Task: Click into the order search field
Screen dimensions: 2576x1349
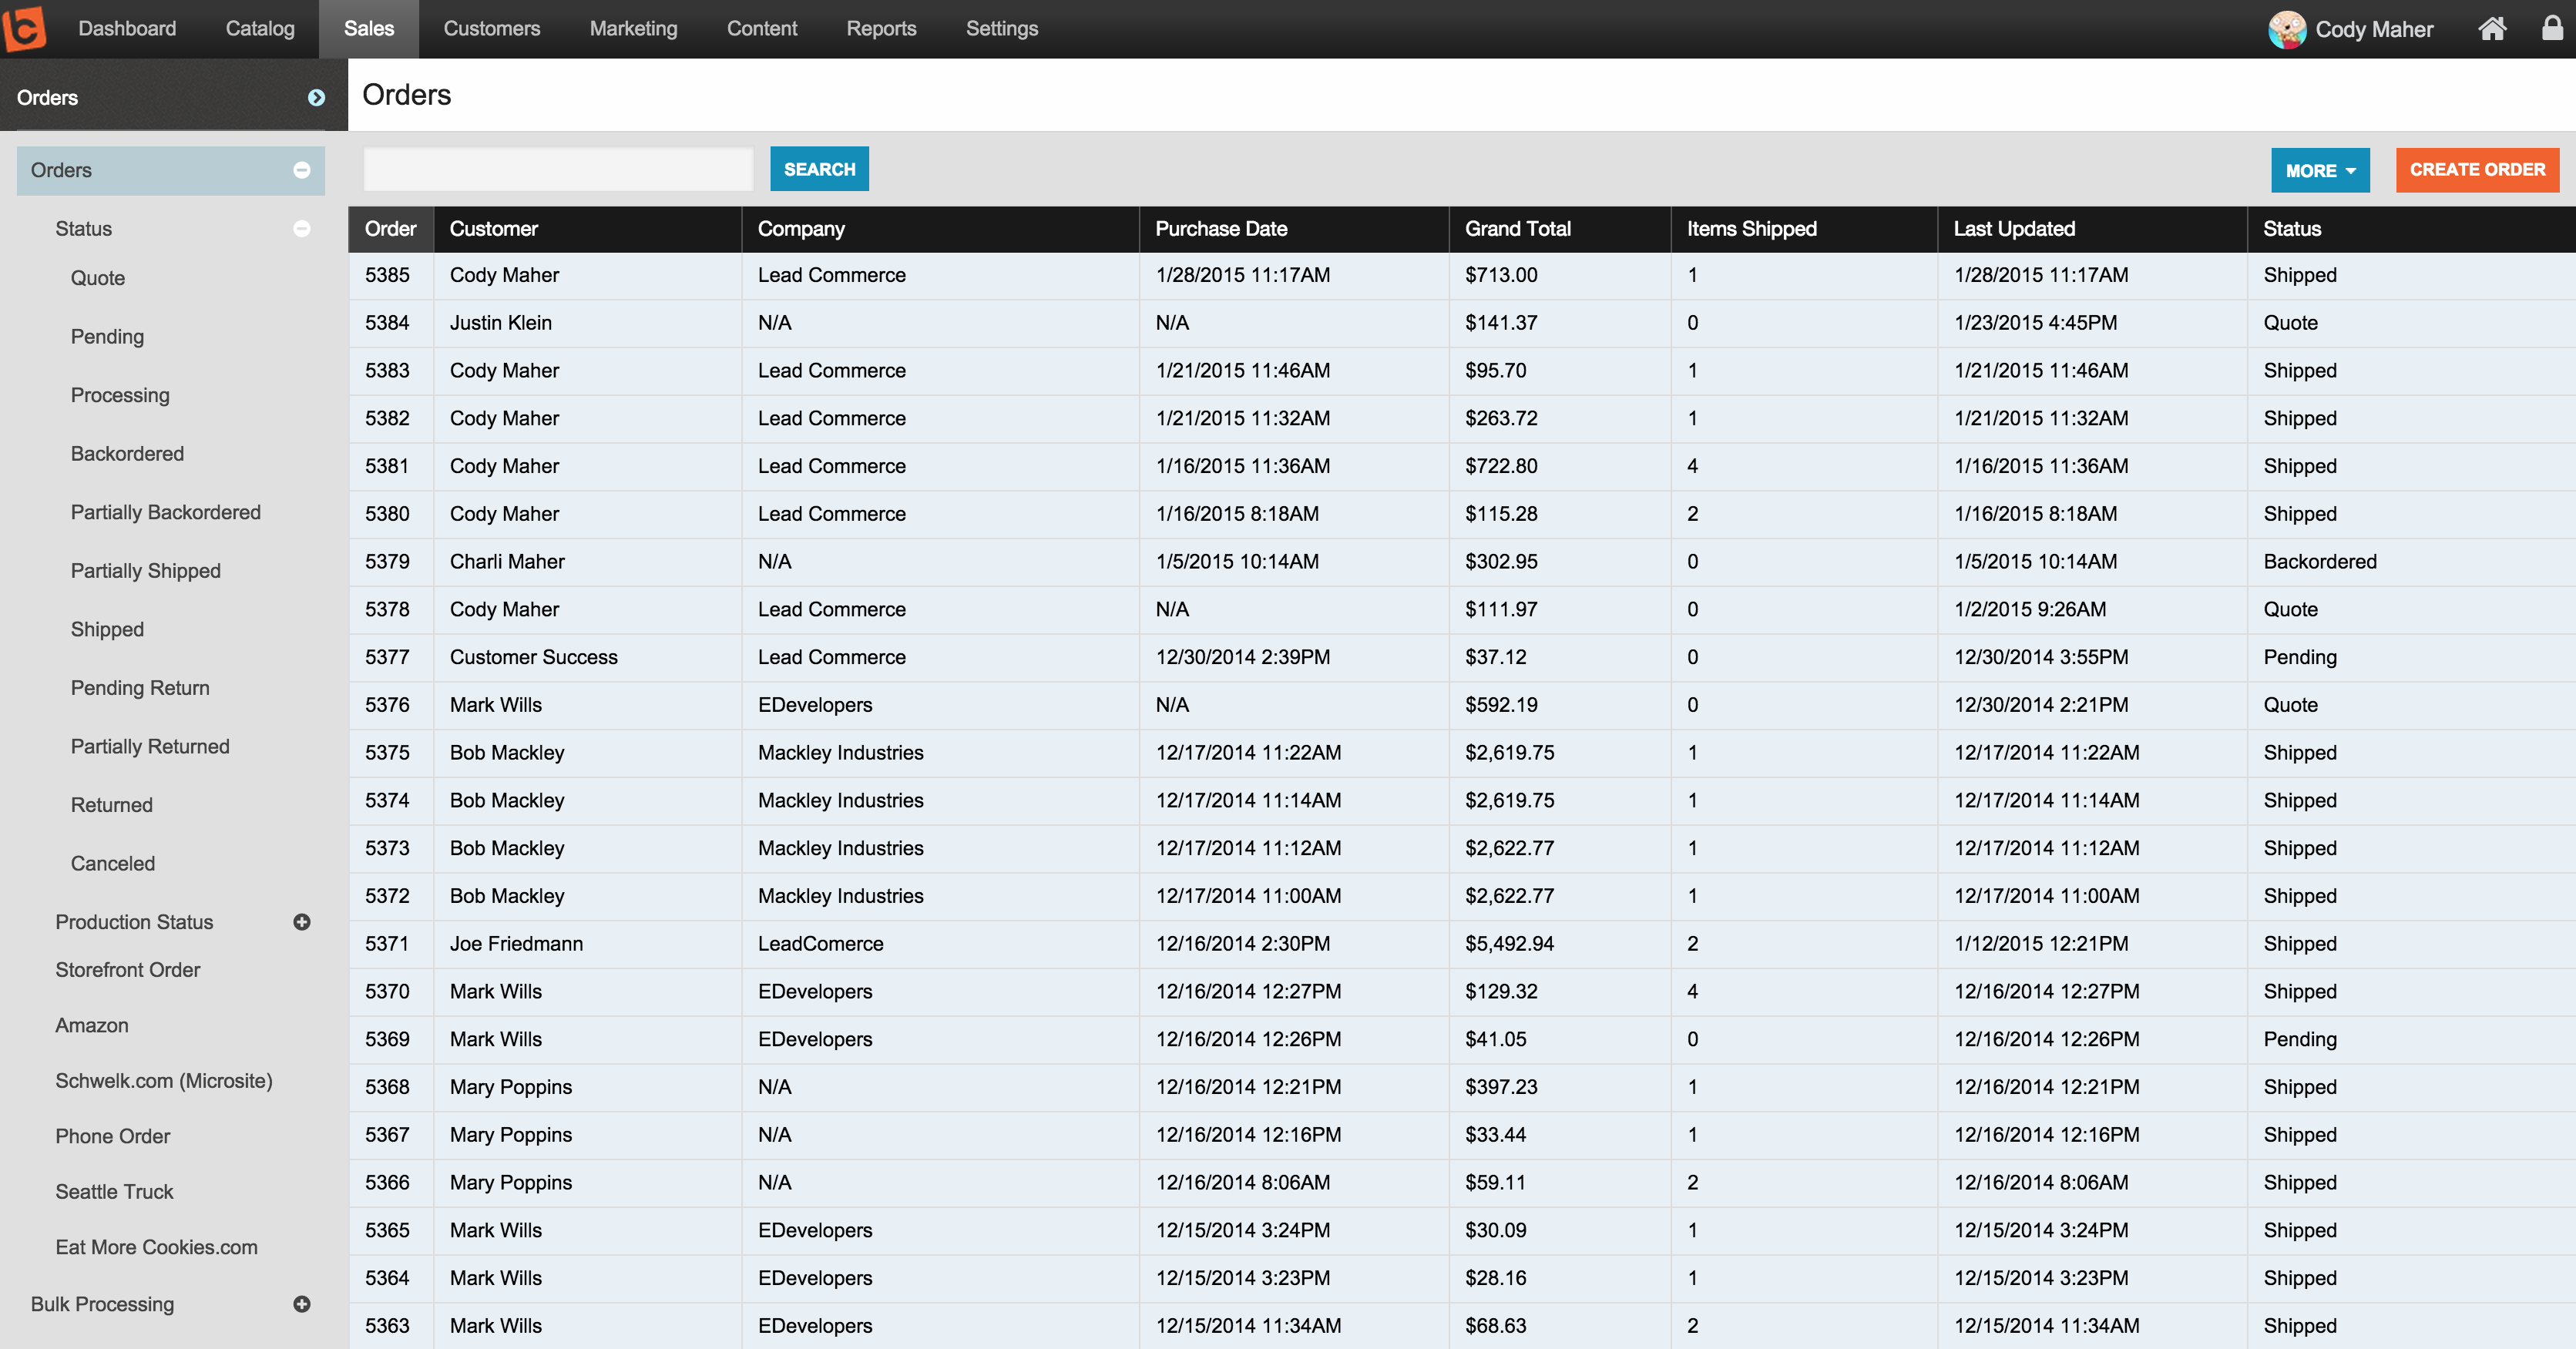Action: [x=558, y=169]
